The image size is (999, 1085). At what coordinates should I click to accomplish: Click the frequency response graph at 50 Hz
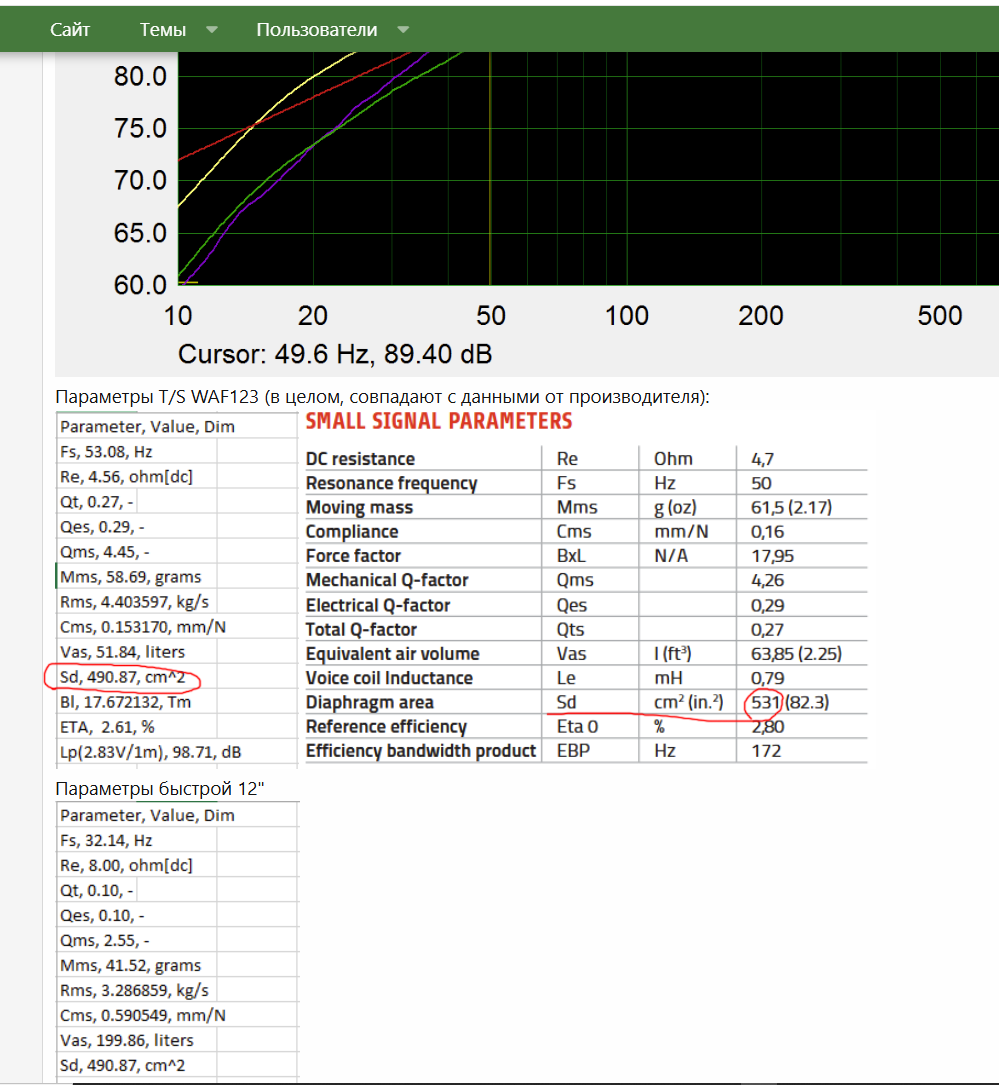click(490, 170)
